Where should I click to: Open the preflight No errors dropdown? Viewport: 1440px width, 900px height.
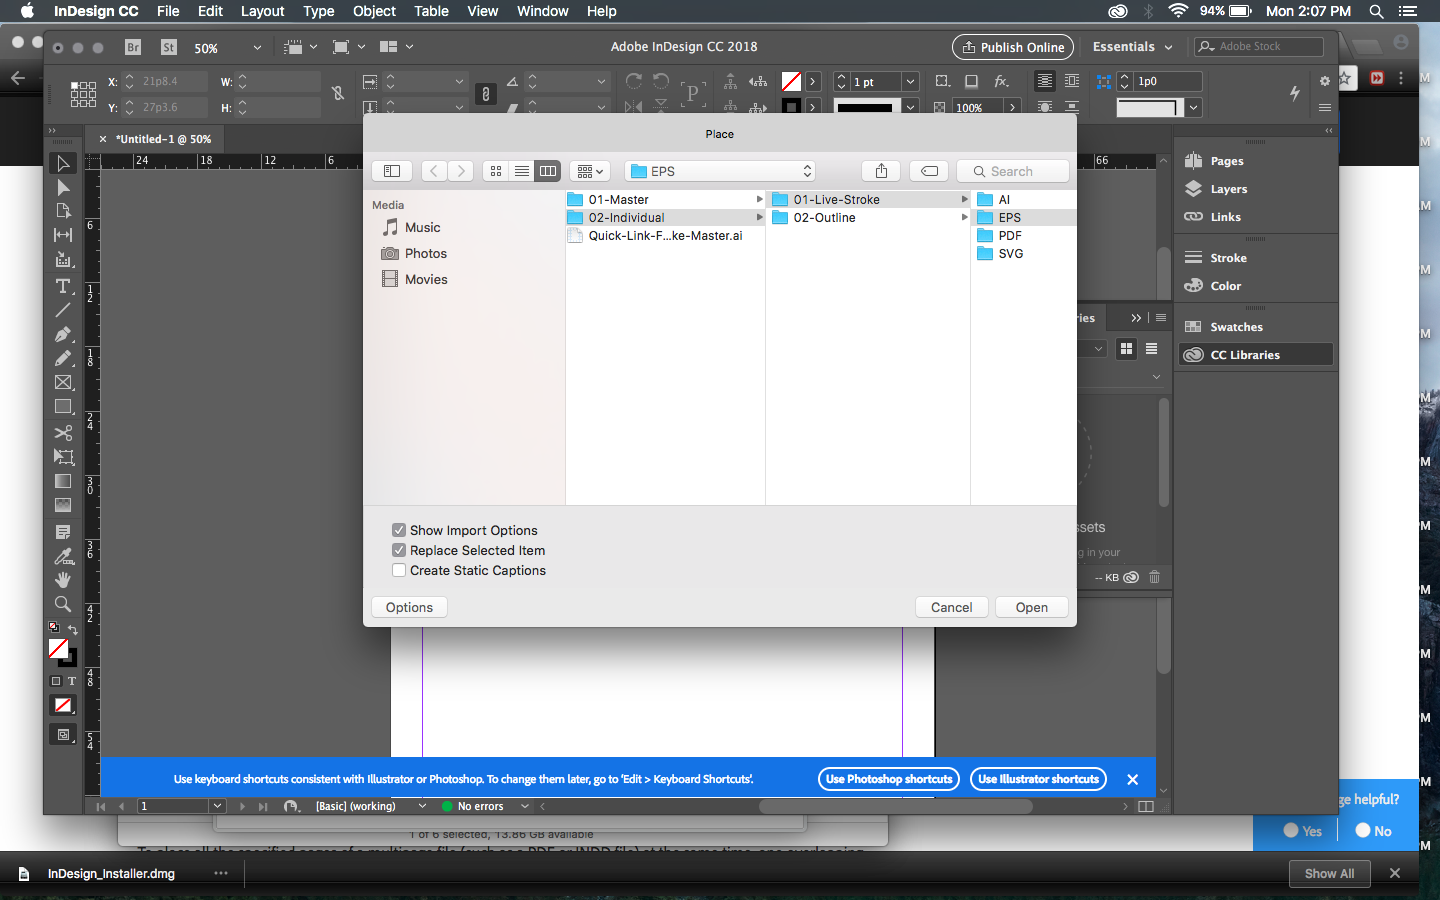point(525,806)
